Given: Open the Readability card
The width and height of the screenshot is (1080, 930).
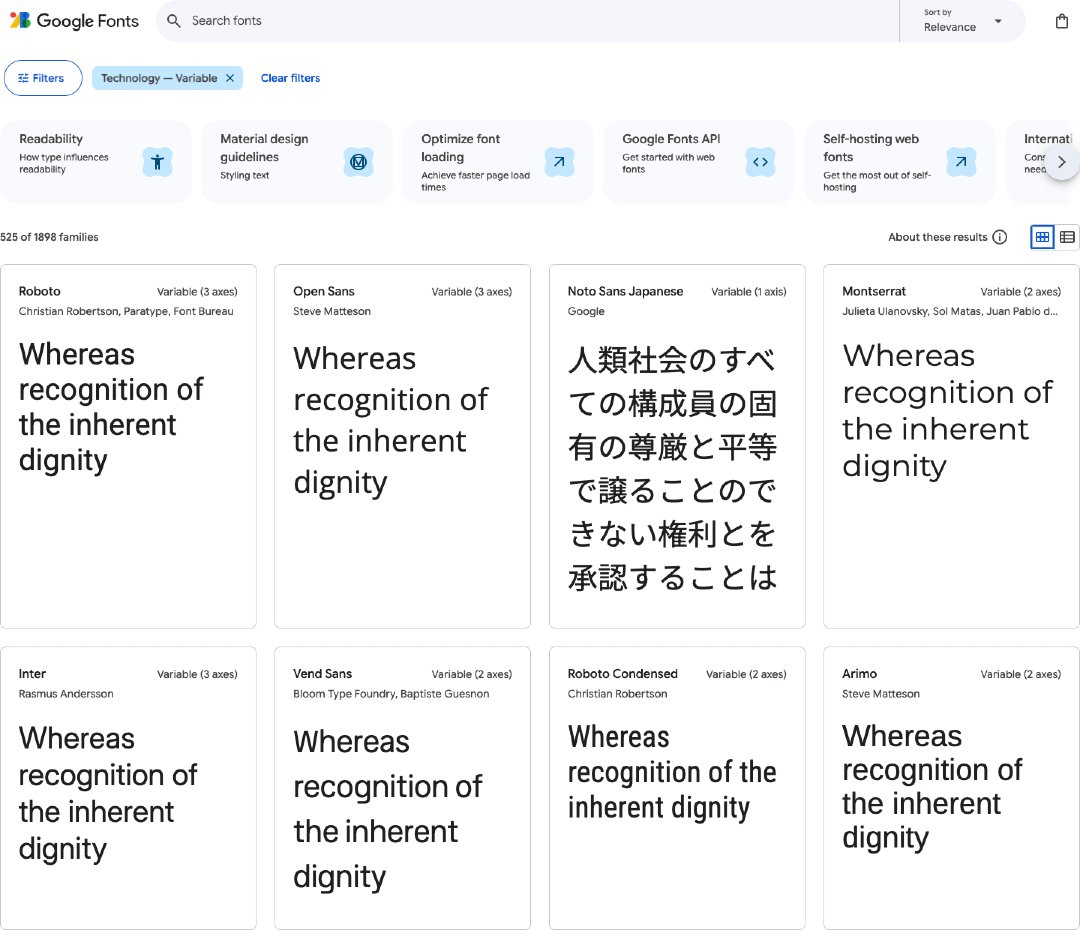Looking at the screenshot, I should tap(96, 162).
